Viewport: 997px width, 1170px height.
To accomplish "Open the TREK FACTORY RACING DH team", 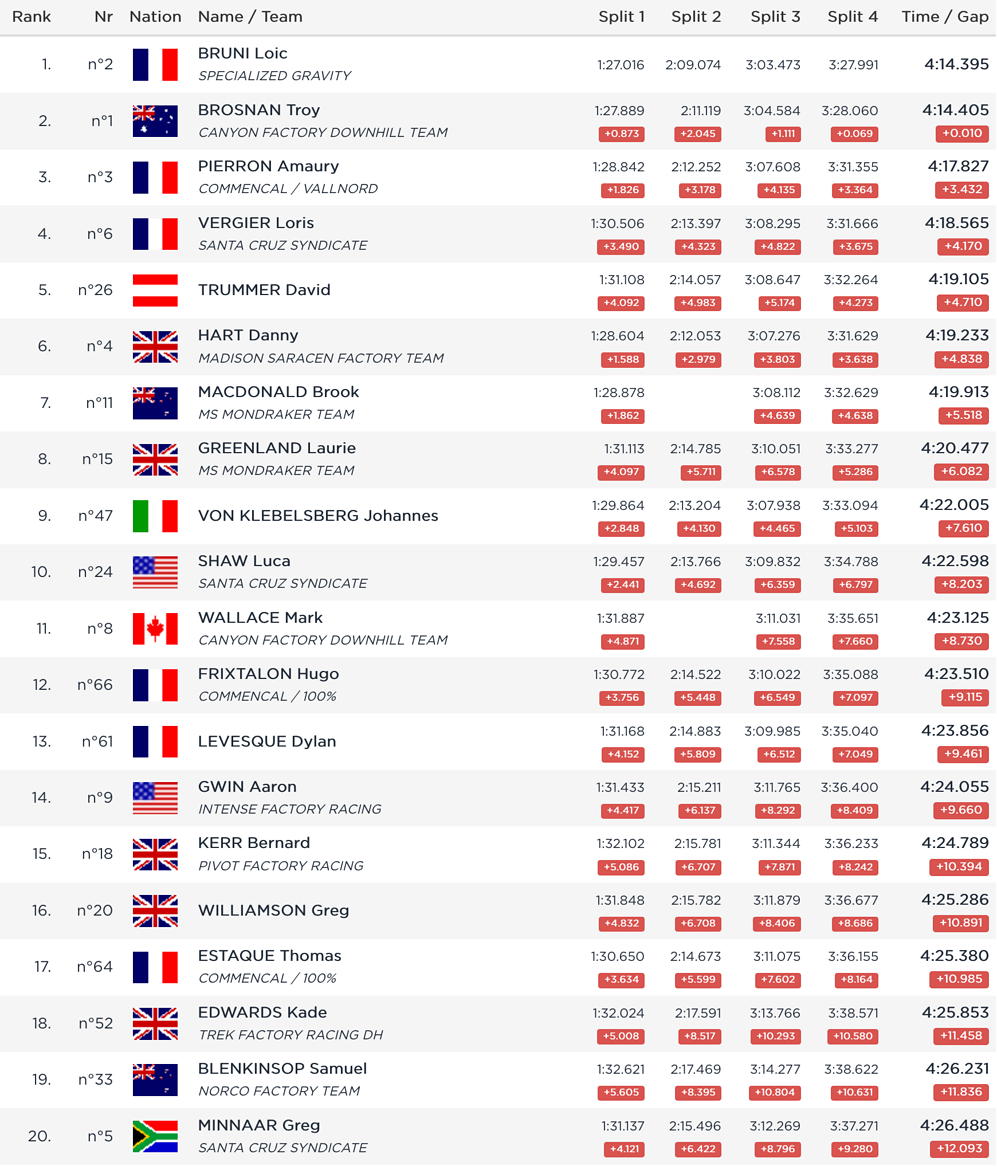I will click(x=290, y=1035).
